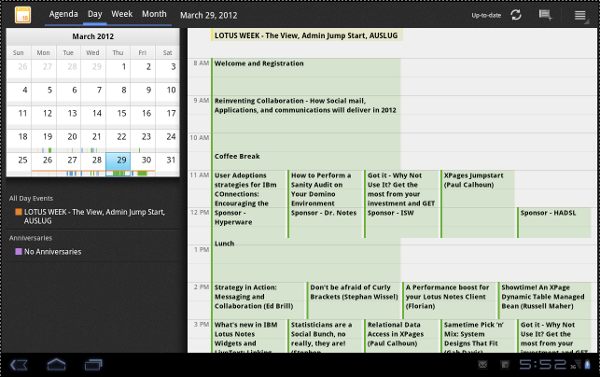Tap the calendar app icon

coord(23,15)
